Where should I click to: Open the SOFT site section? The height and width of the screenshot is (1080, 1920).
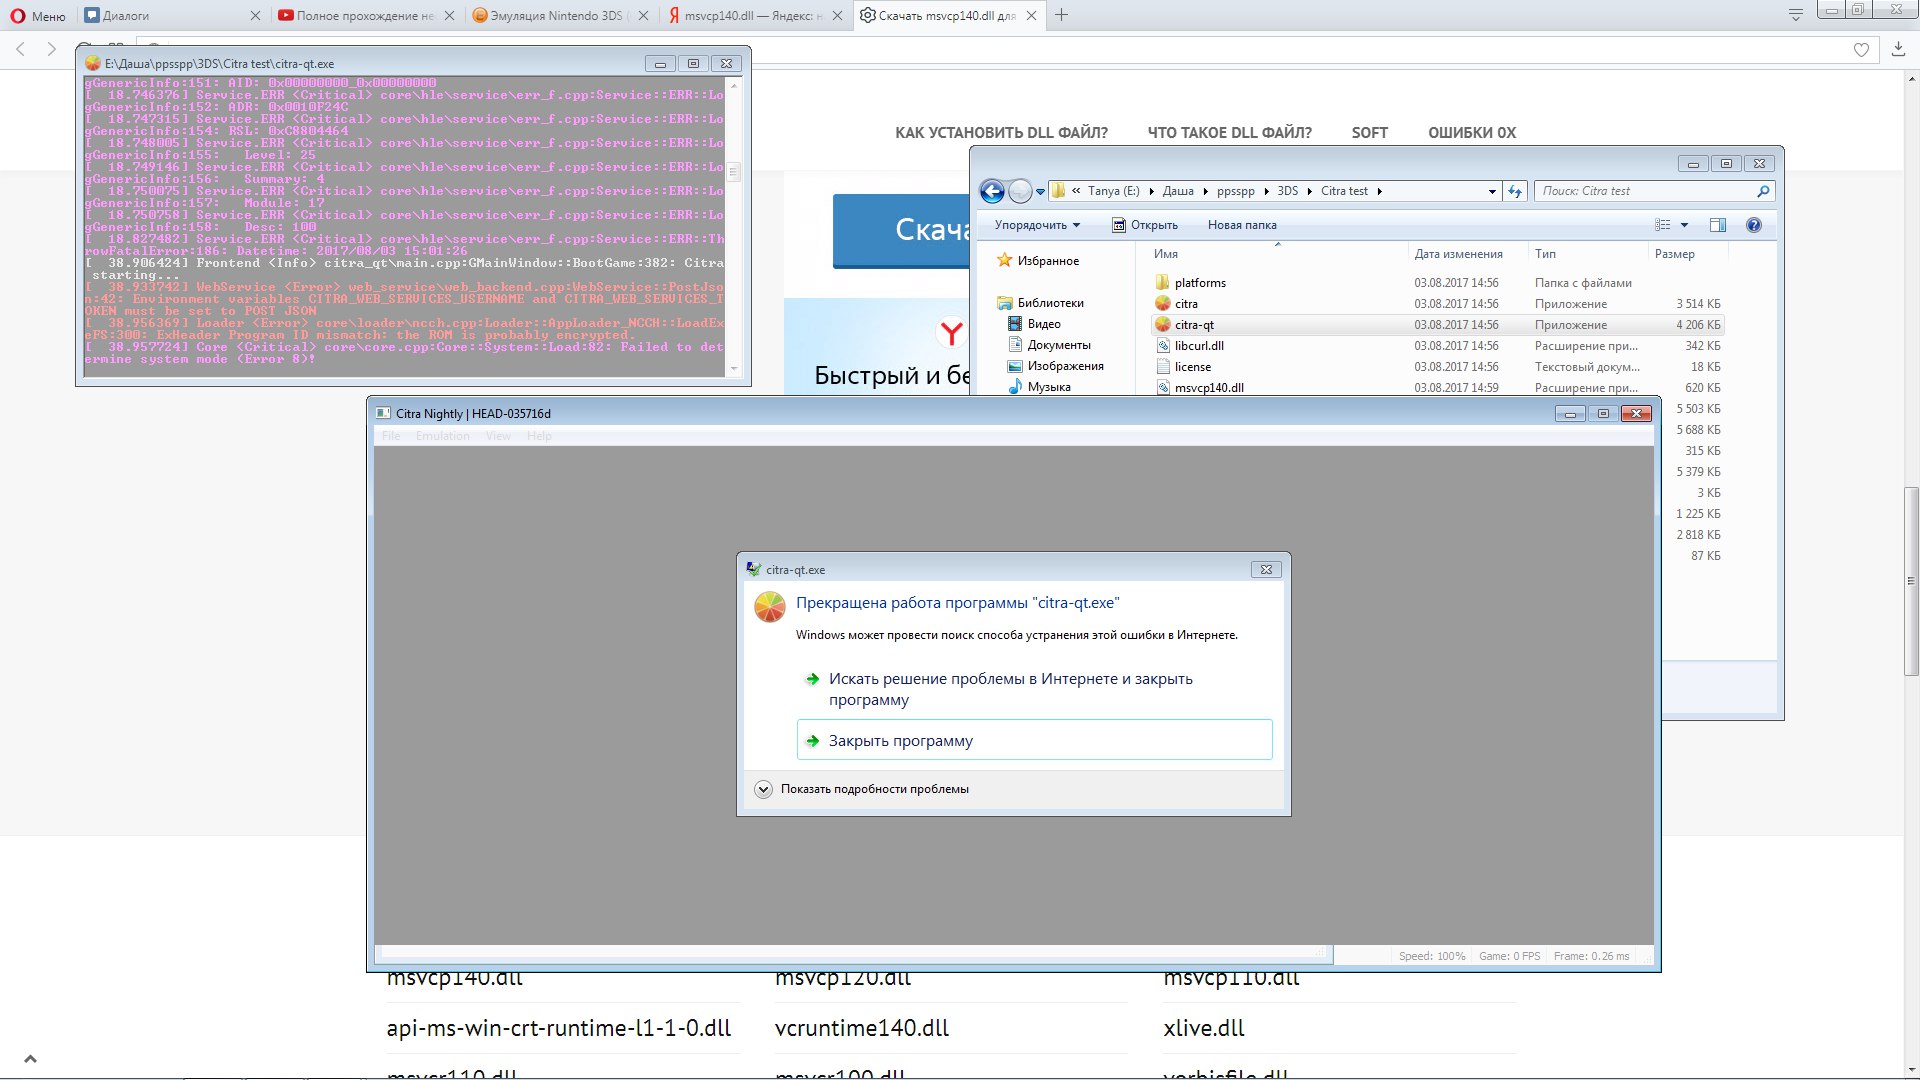[1369, 132]
